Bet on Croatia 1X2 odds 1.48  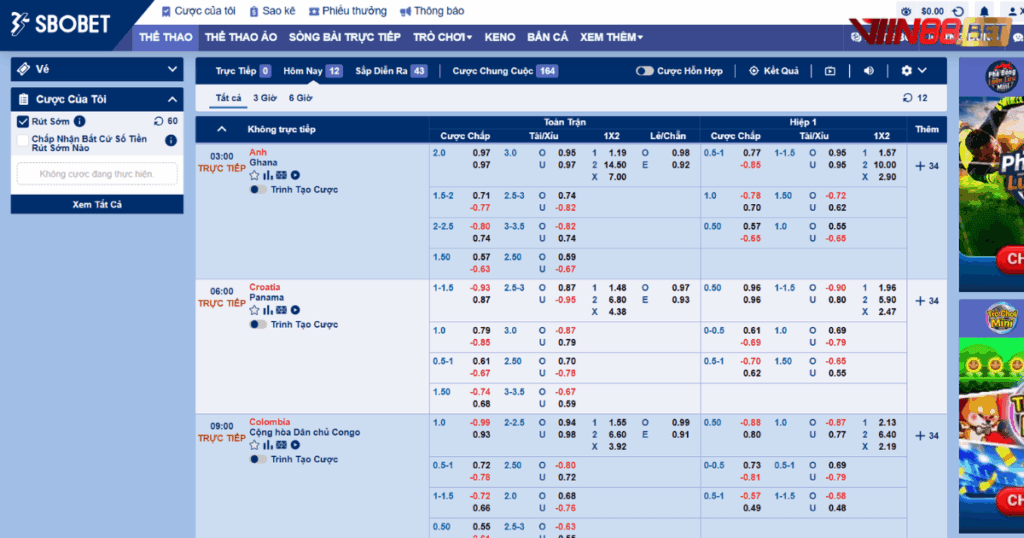coord(617,288)
